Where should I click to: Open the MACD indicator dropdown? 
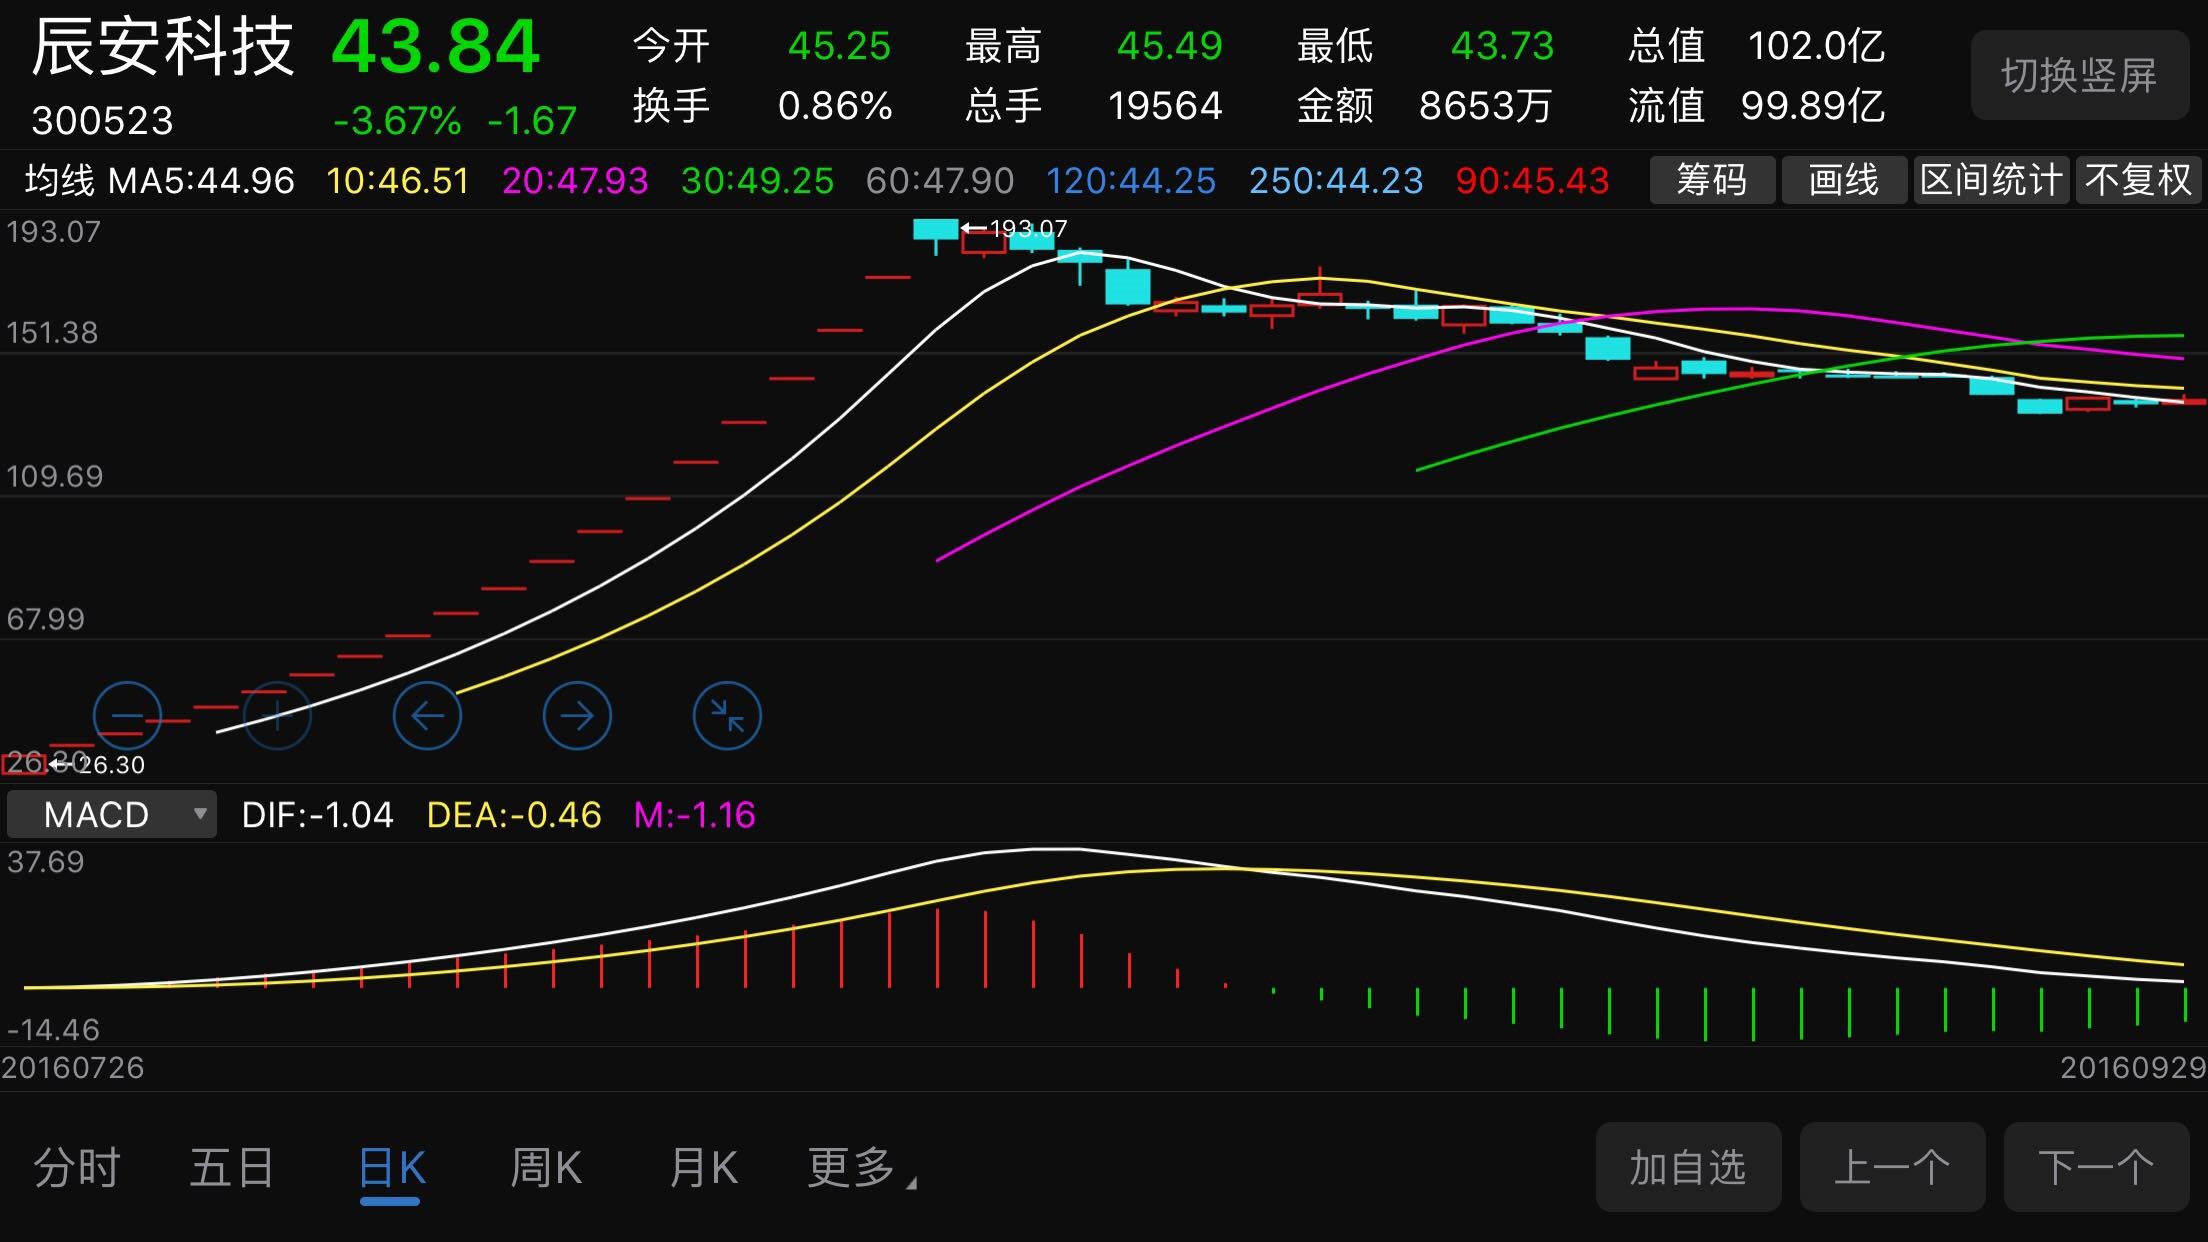(111, 814)
